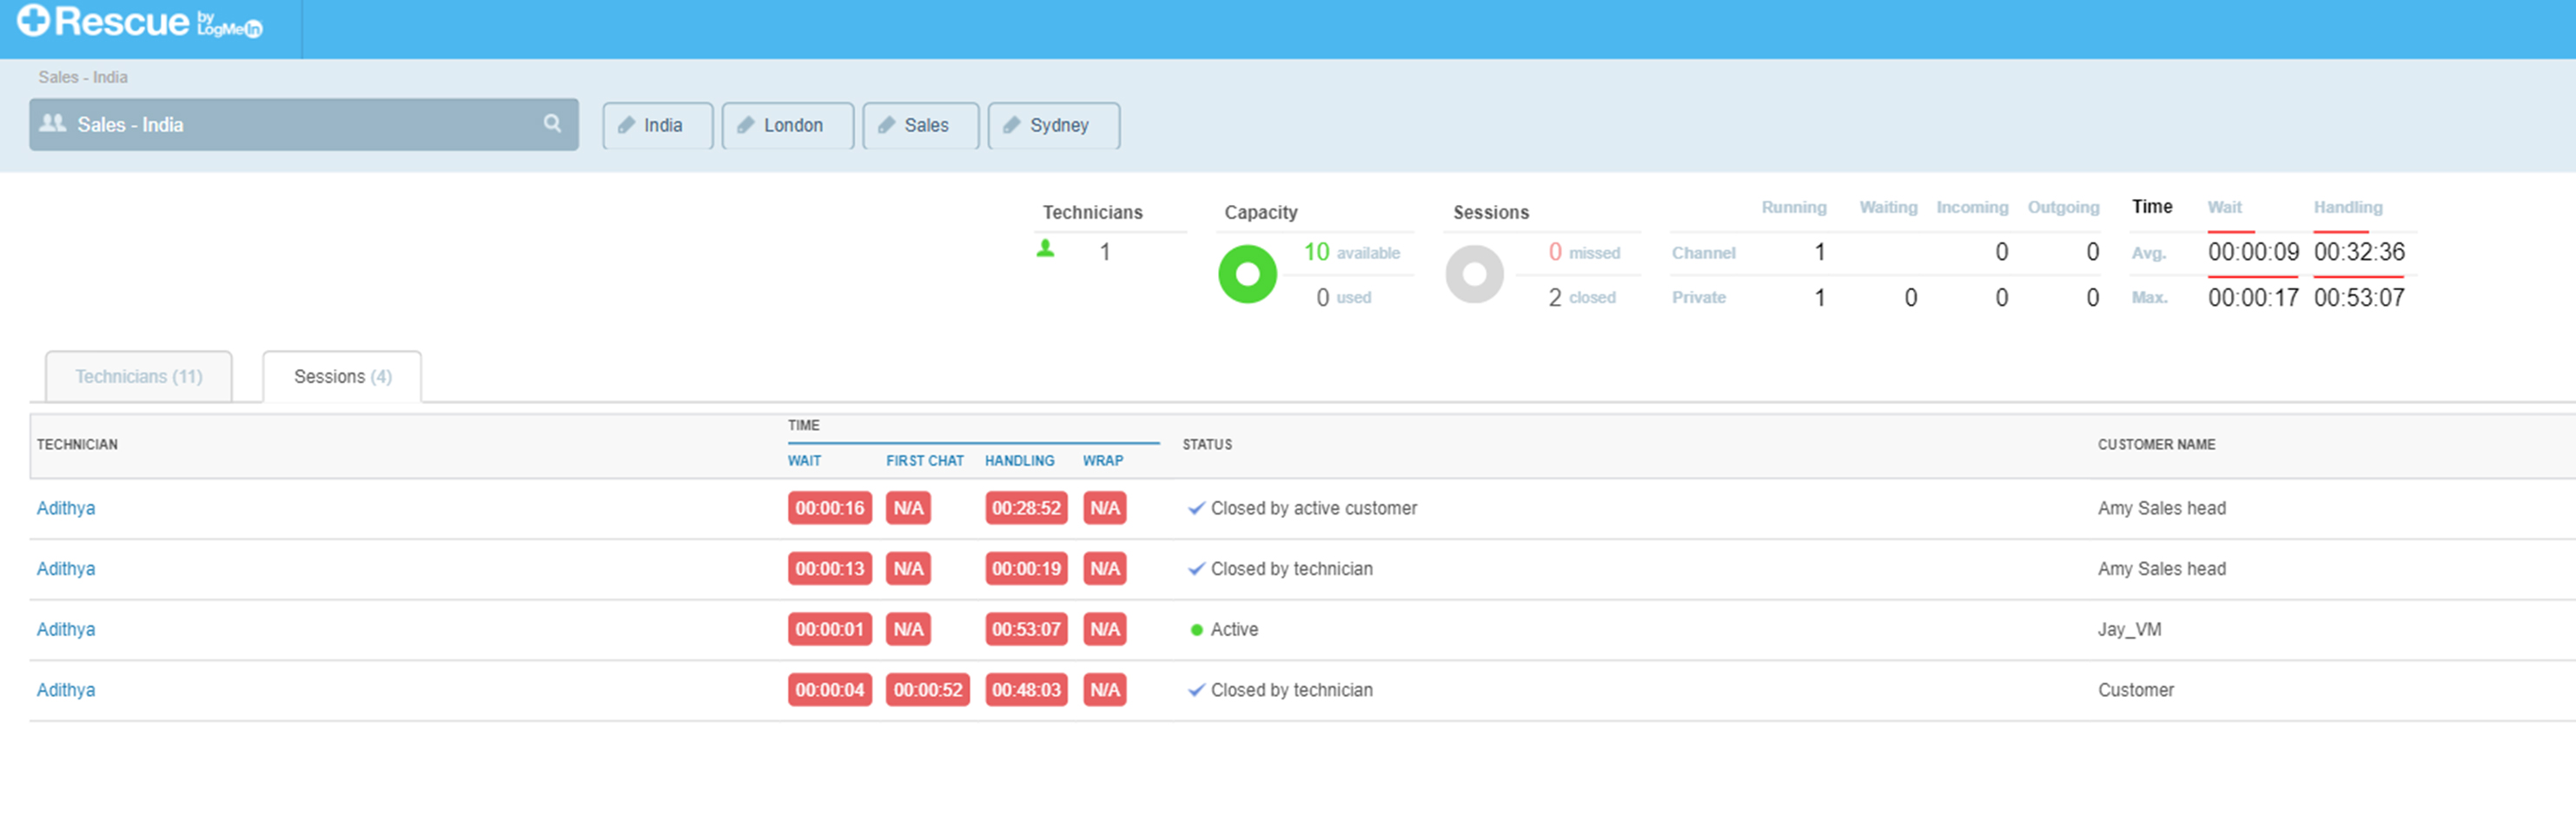Click max wait time 00:00:17

(x=2253, y=297)
